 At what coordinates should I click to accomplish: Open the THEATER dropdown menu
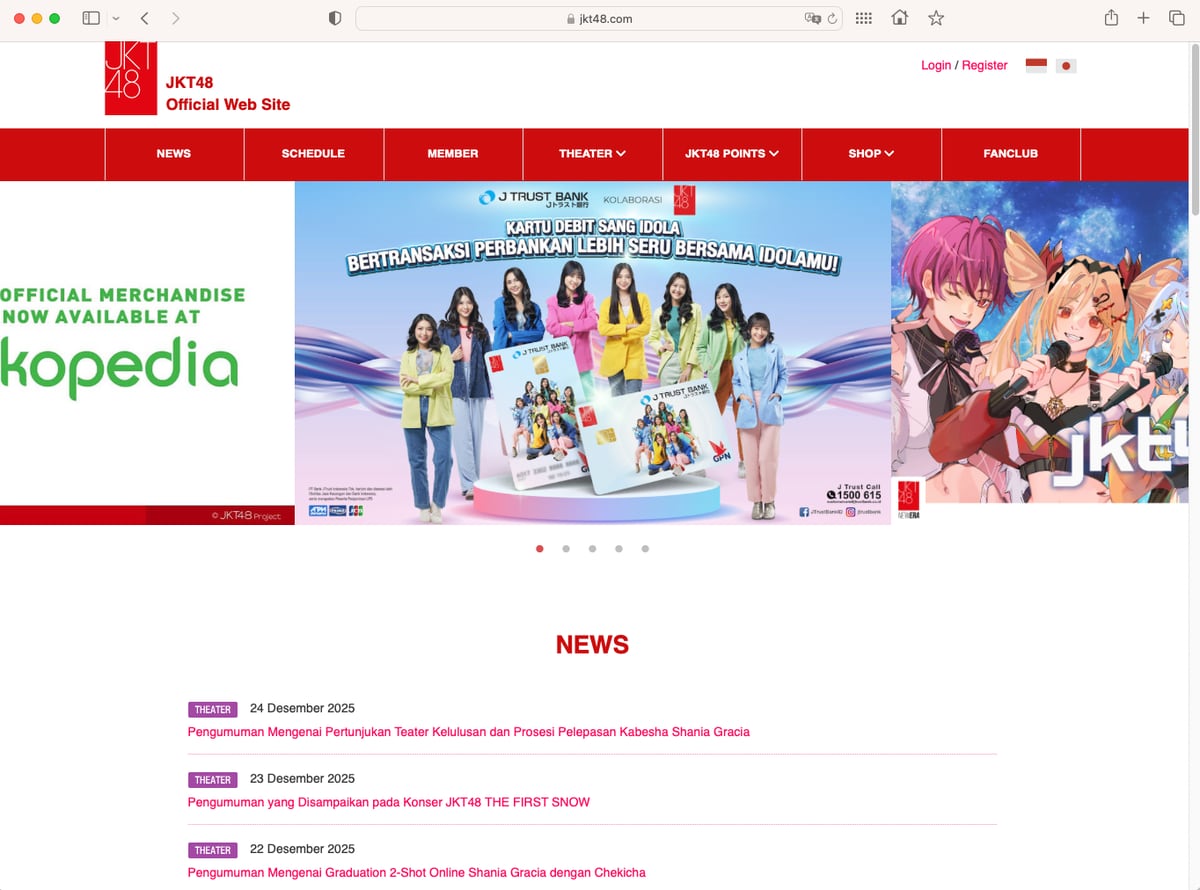pos(592,154)
